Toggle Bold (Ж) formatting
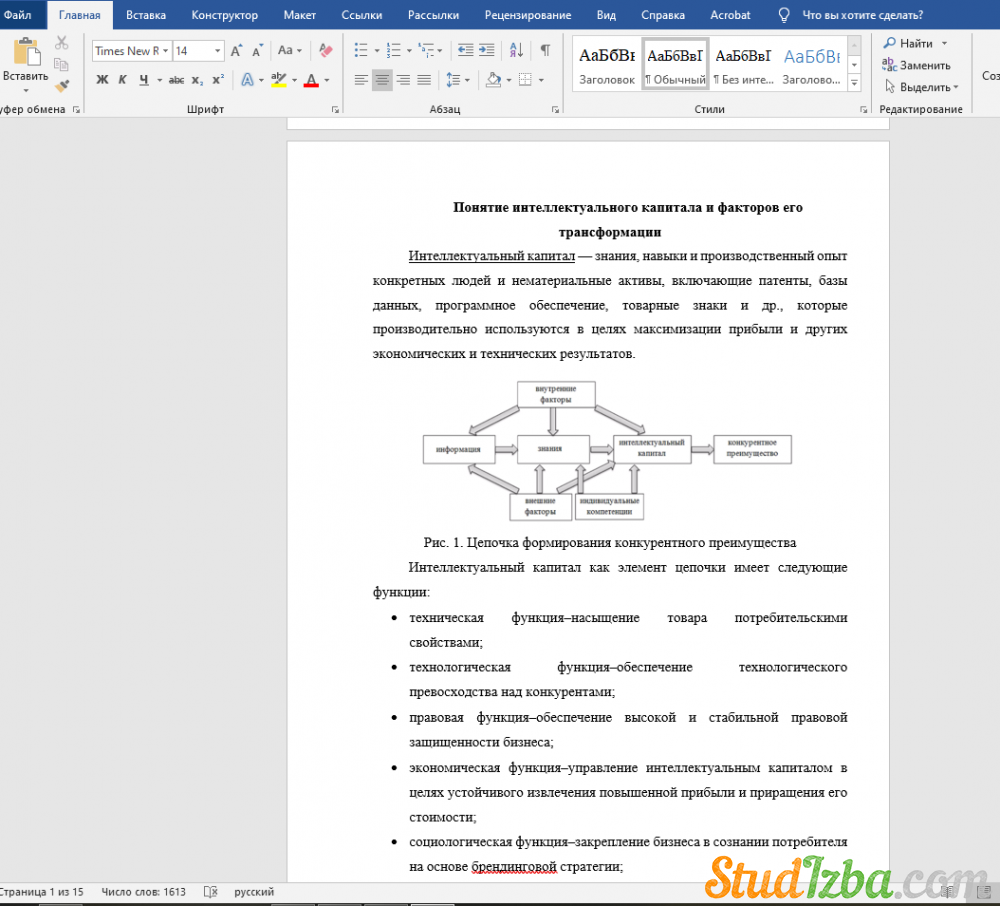The height and width of the screenshot is (906, 1000). [102, 80]
